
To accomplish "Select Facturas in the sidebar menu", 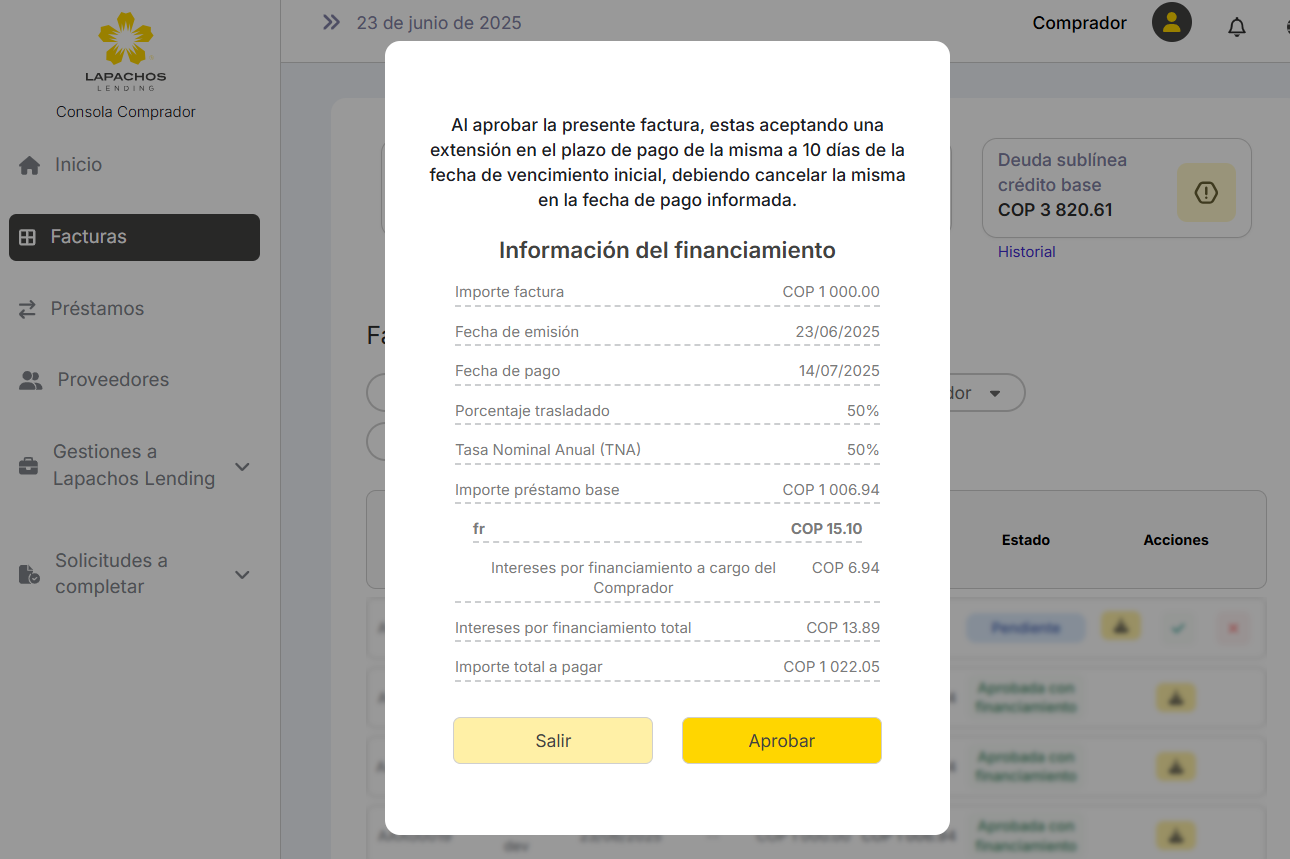I will coord(134,237).
